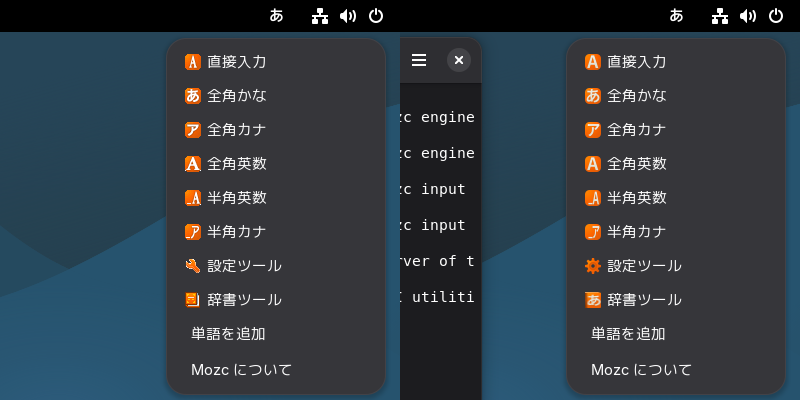The height and width of the screenshot is (400, 800).
Task: Click the 全角カナ icon in right menu
Action: 593,130
